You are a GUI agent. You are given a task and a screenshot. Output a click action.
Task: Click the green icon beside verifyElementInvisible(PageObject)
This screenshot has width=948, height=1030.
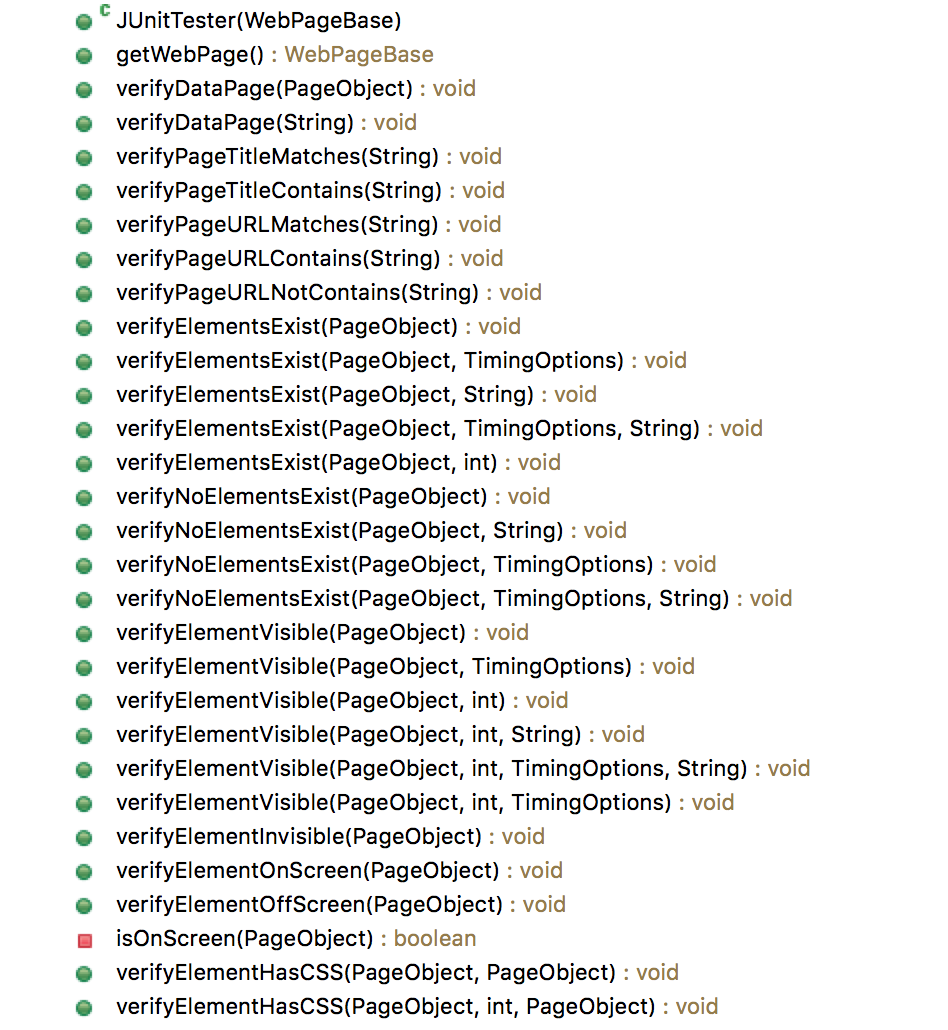[84, 838]
